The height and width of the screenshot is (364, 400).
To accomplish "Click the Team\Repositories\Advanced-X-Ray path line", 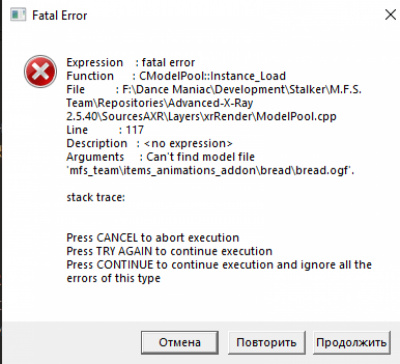I will [160, 103].
